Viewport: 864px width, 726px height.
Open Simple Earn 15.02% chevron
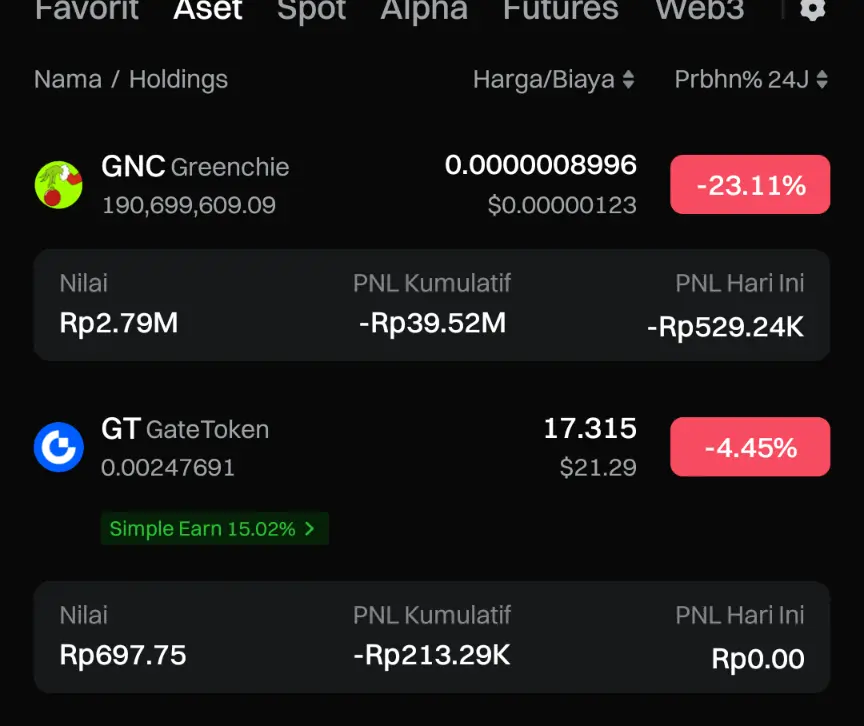pos(310,529)
